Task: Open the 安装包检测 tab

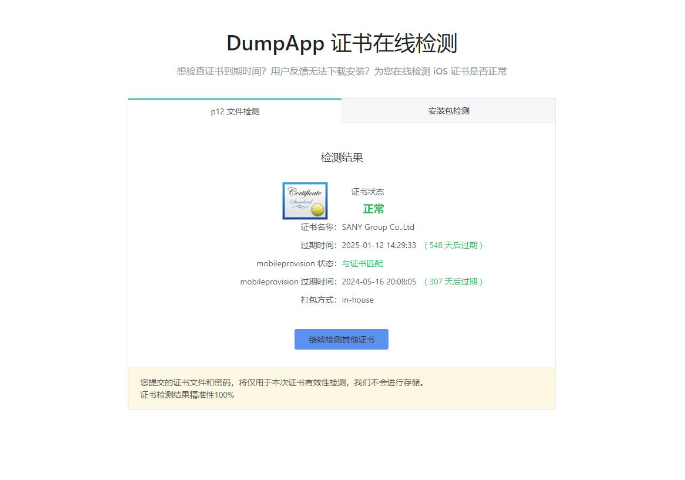Action: click(x=448, y=111)
